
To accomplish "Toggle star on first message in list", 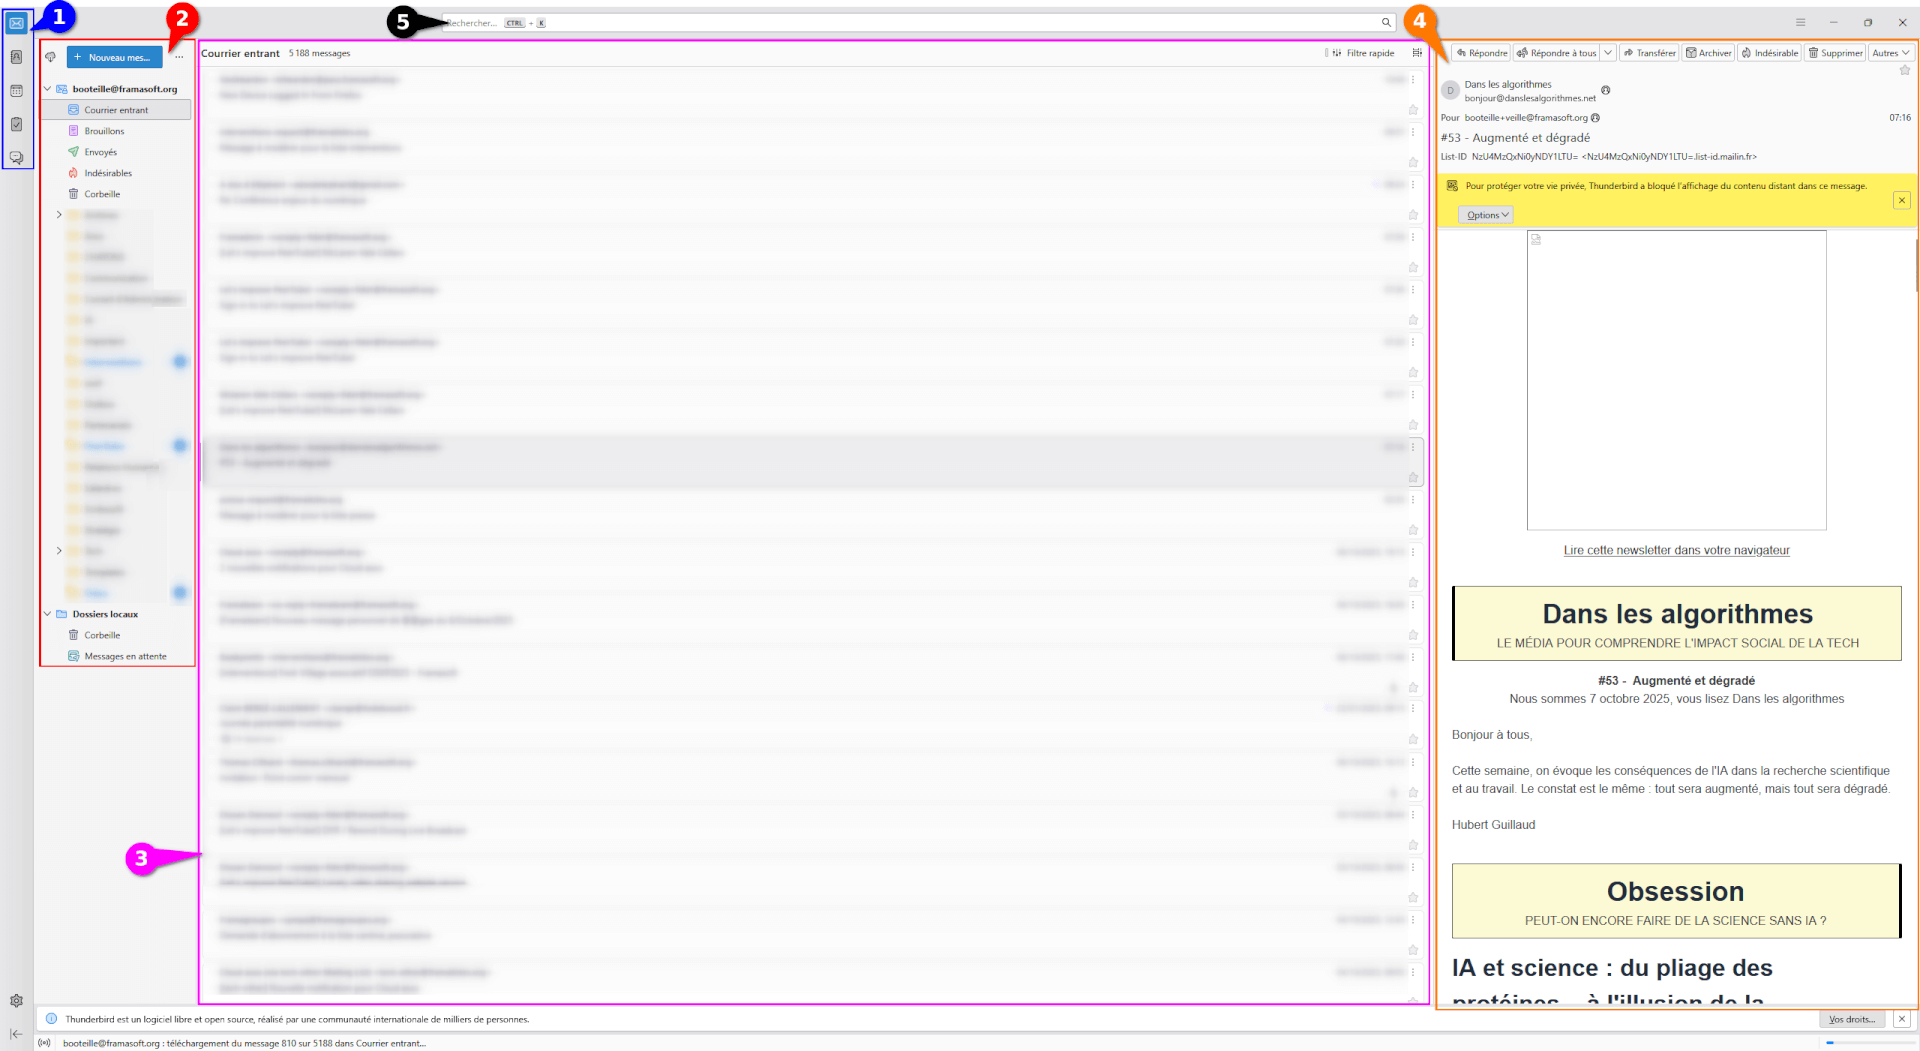I will [1413, 110].
